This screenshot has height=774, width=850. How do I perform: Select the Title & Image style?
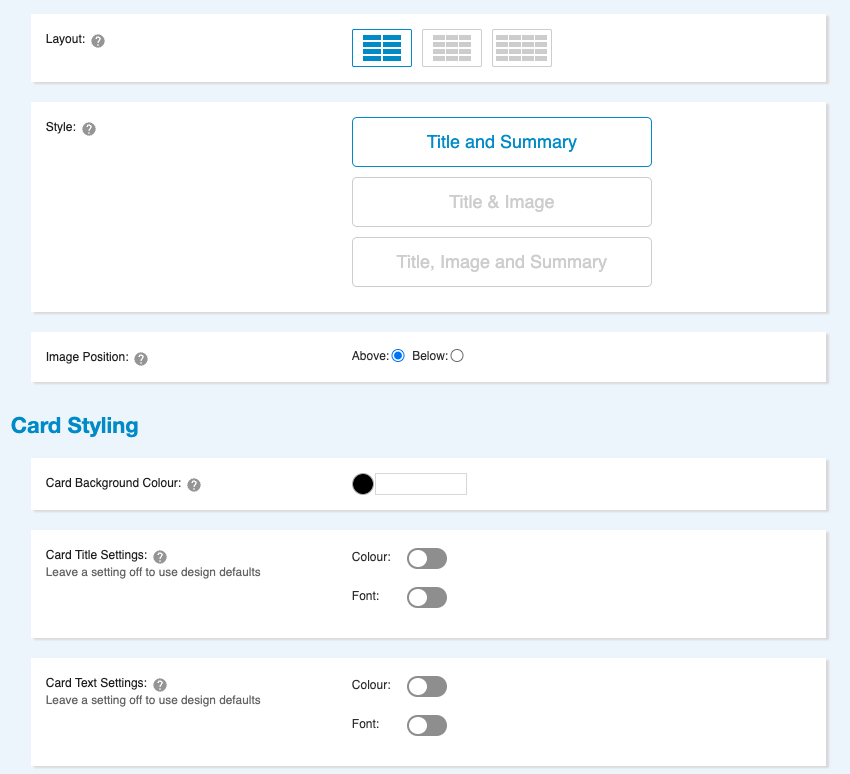[x=501, y=202]
